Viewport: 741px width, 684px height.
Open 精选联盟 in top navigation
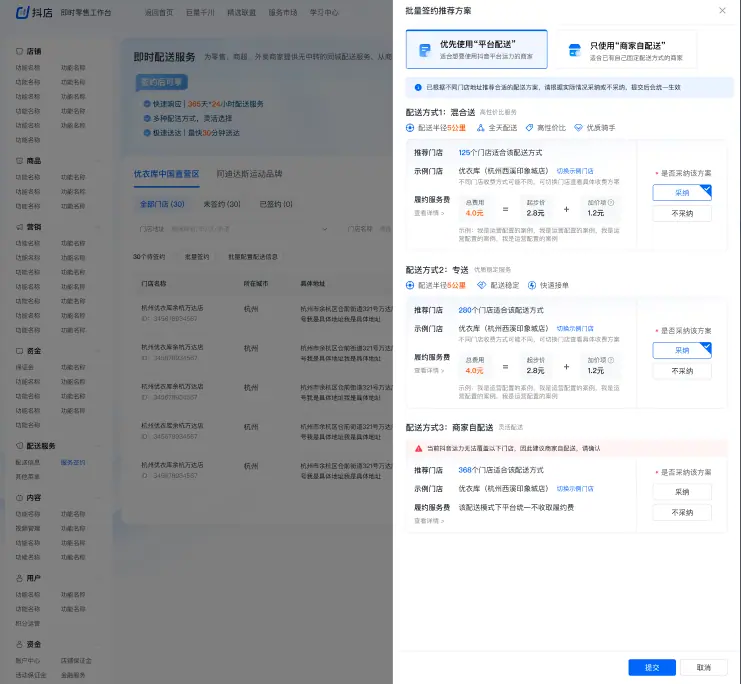241,13
